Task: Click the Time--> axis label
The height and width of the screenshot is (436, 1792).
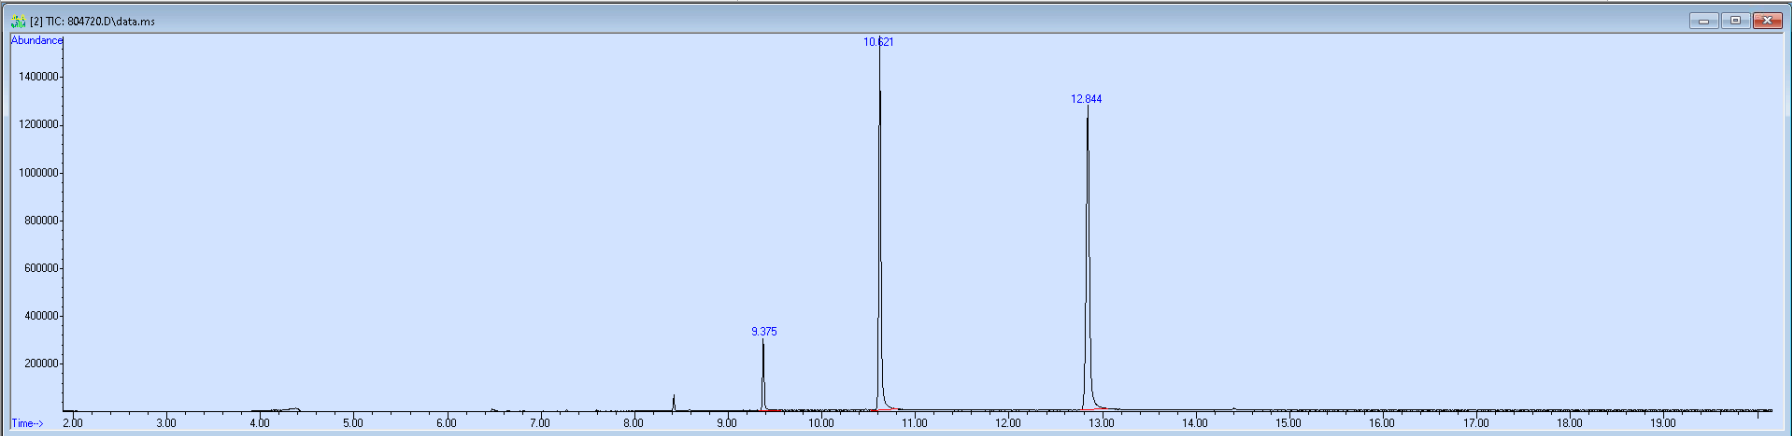Action: [x=28, y=423]
